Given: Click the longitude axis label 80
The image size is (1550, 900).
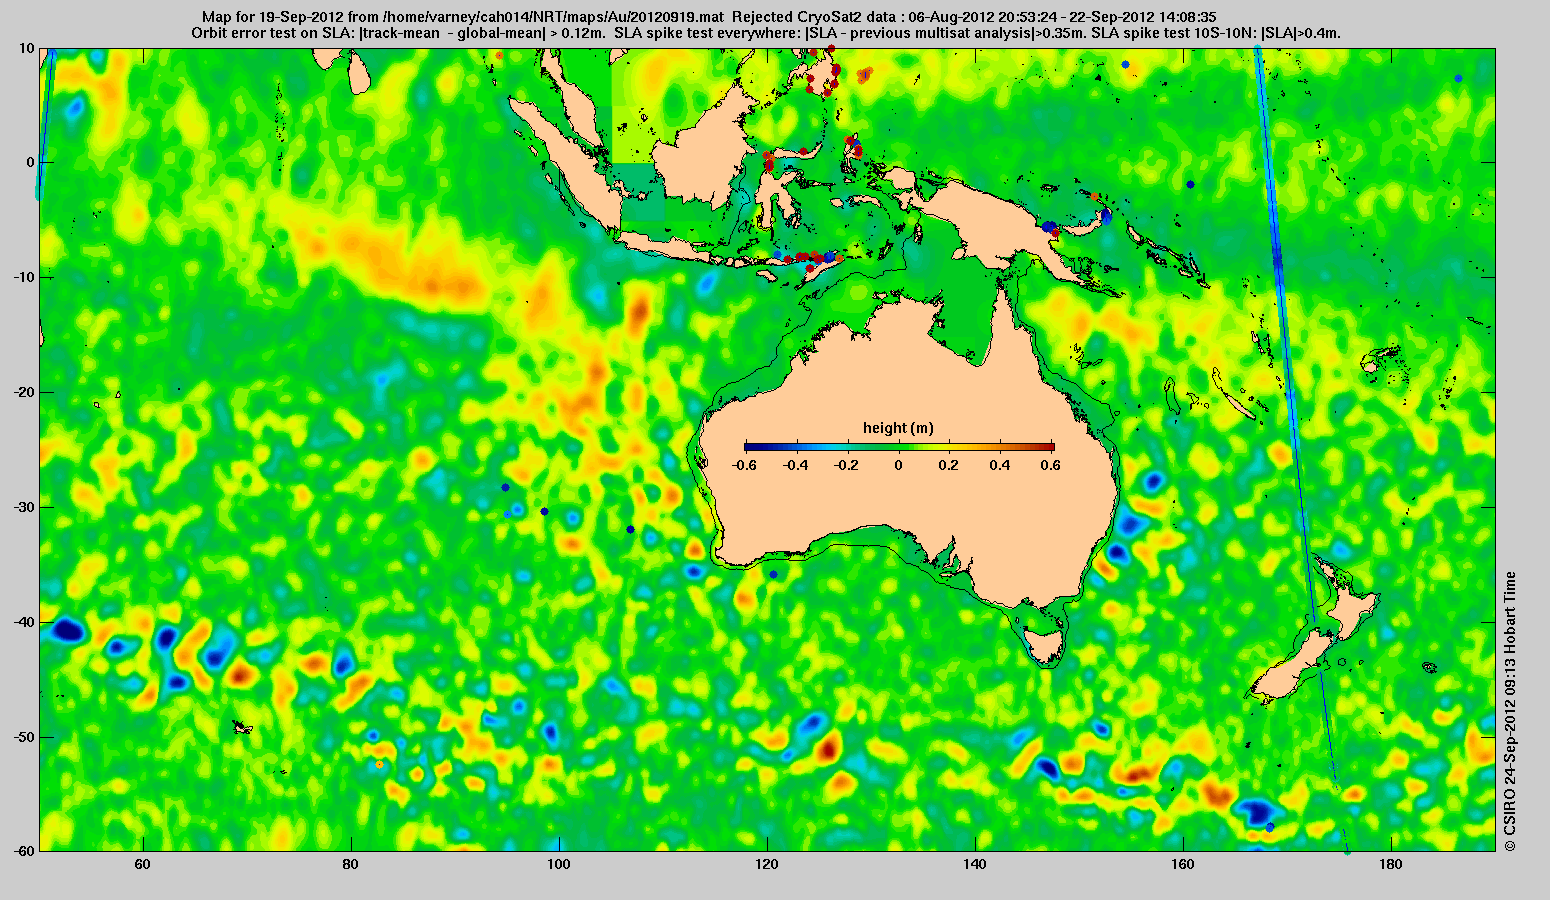Looking at the screenshot, I should [350, 864].
